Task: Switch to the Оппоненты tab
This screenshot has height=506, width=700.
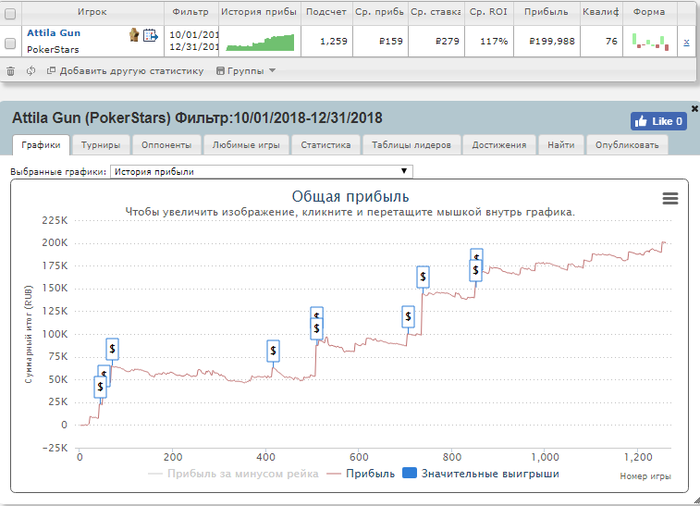Action: [167, 145]
